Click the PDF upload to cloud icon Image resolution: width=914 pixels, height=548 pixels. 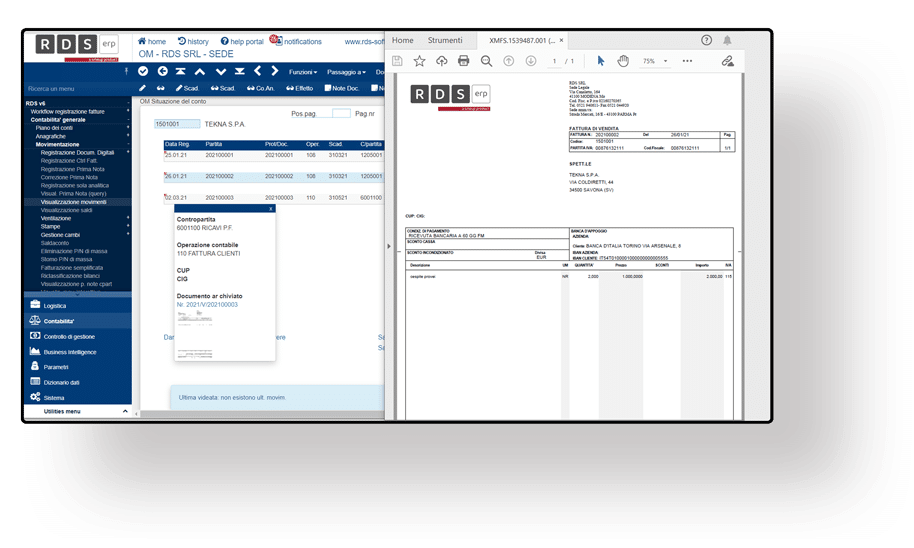pos(441,61)
